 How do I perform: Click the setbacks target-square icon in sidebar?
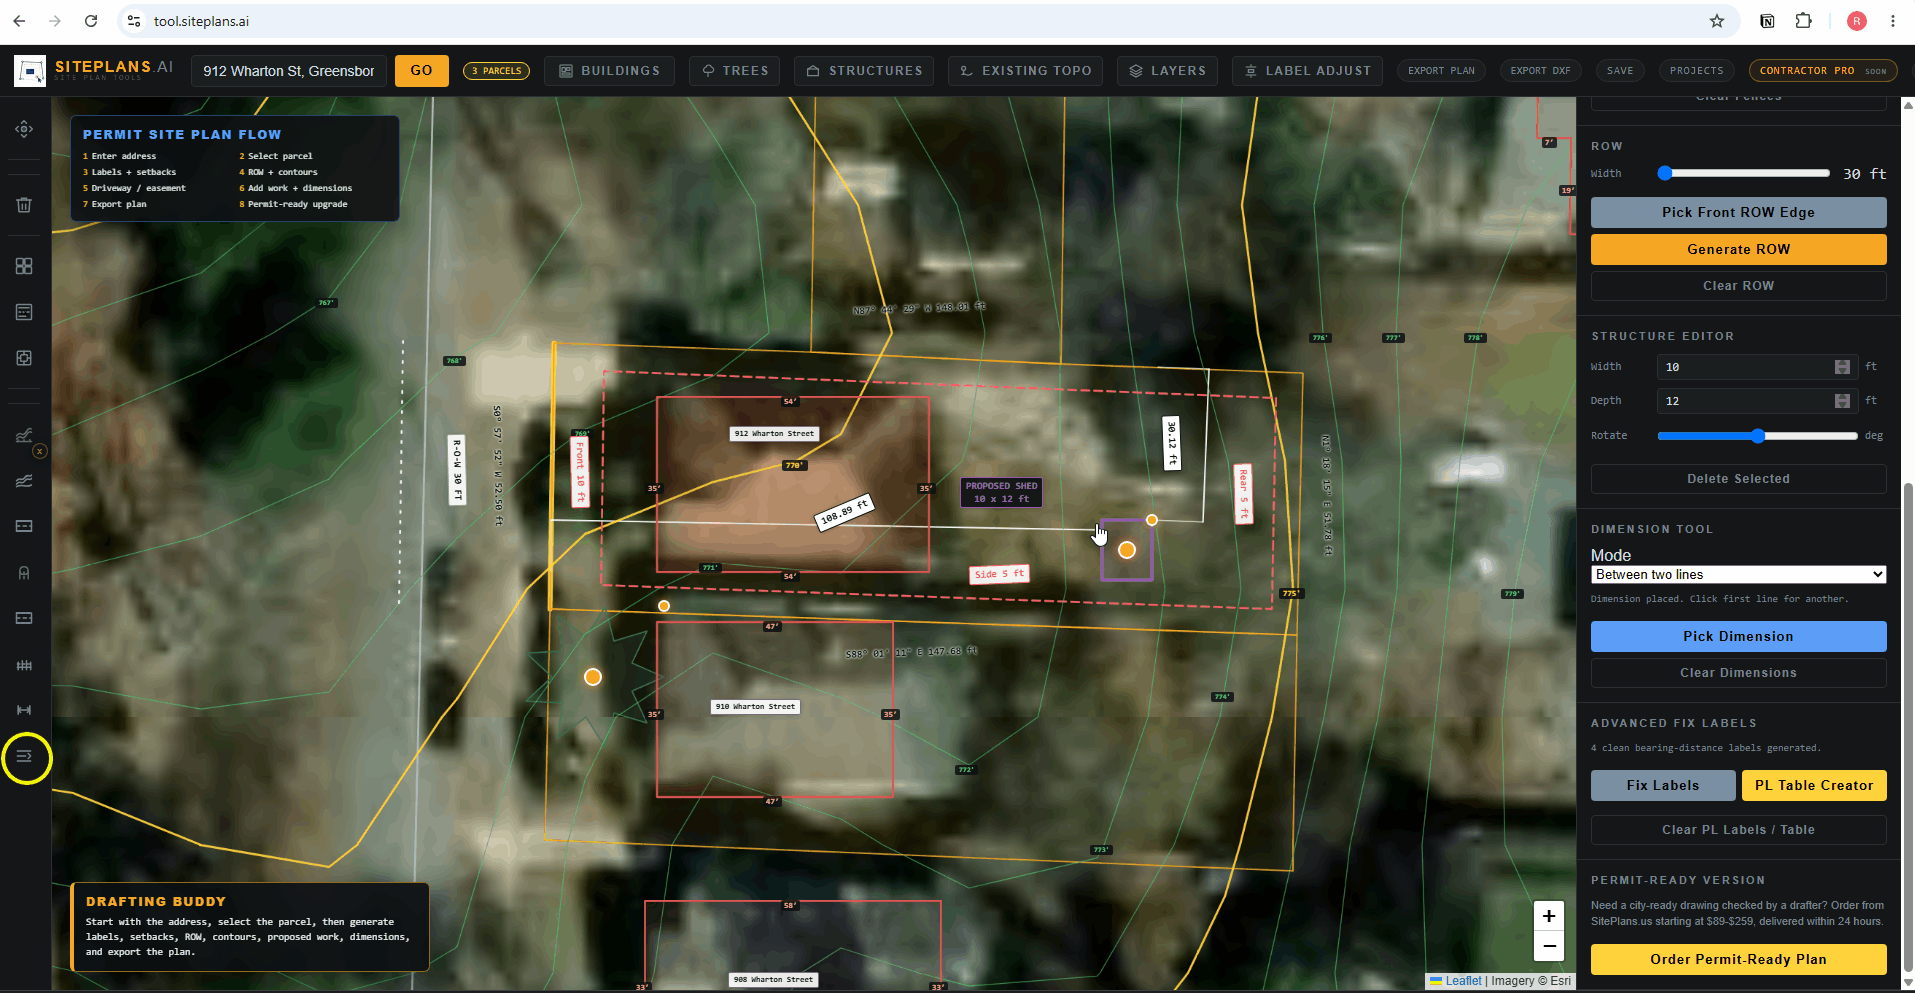pos(24,358)
